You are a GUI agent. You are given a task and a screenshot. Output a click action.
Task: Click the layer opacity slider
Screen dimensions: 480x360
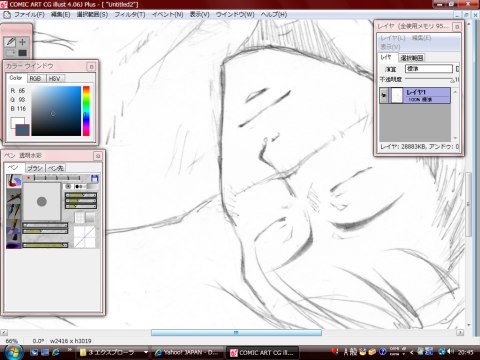click(430, 80)
